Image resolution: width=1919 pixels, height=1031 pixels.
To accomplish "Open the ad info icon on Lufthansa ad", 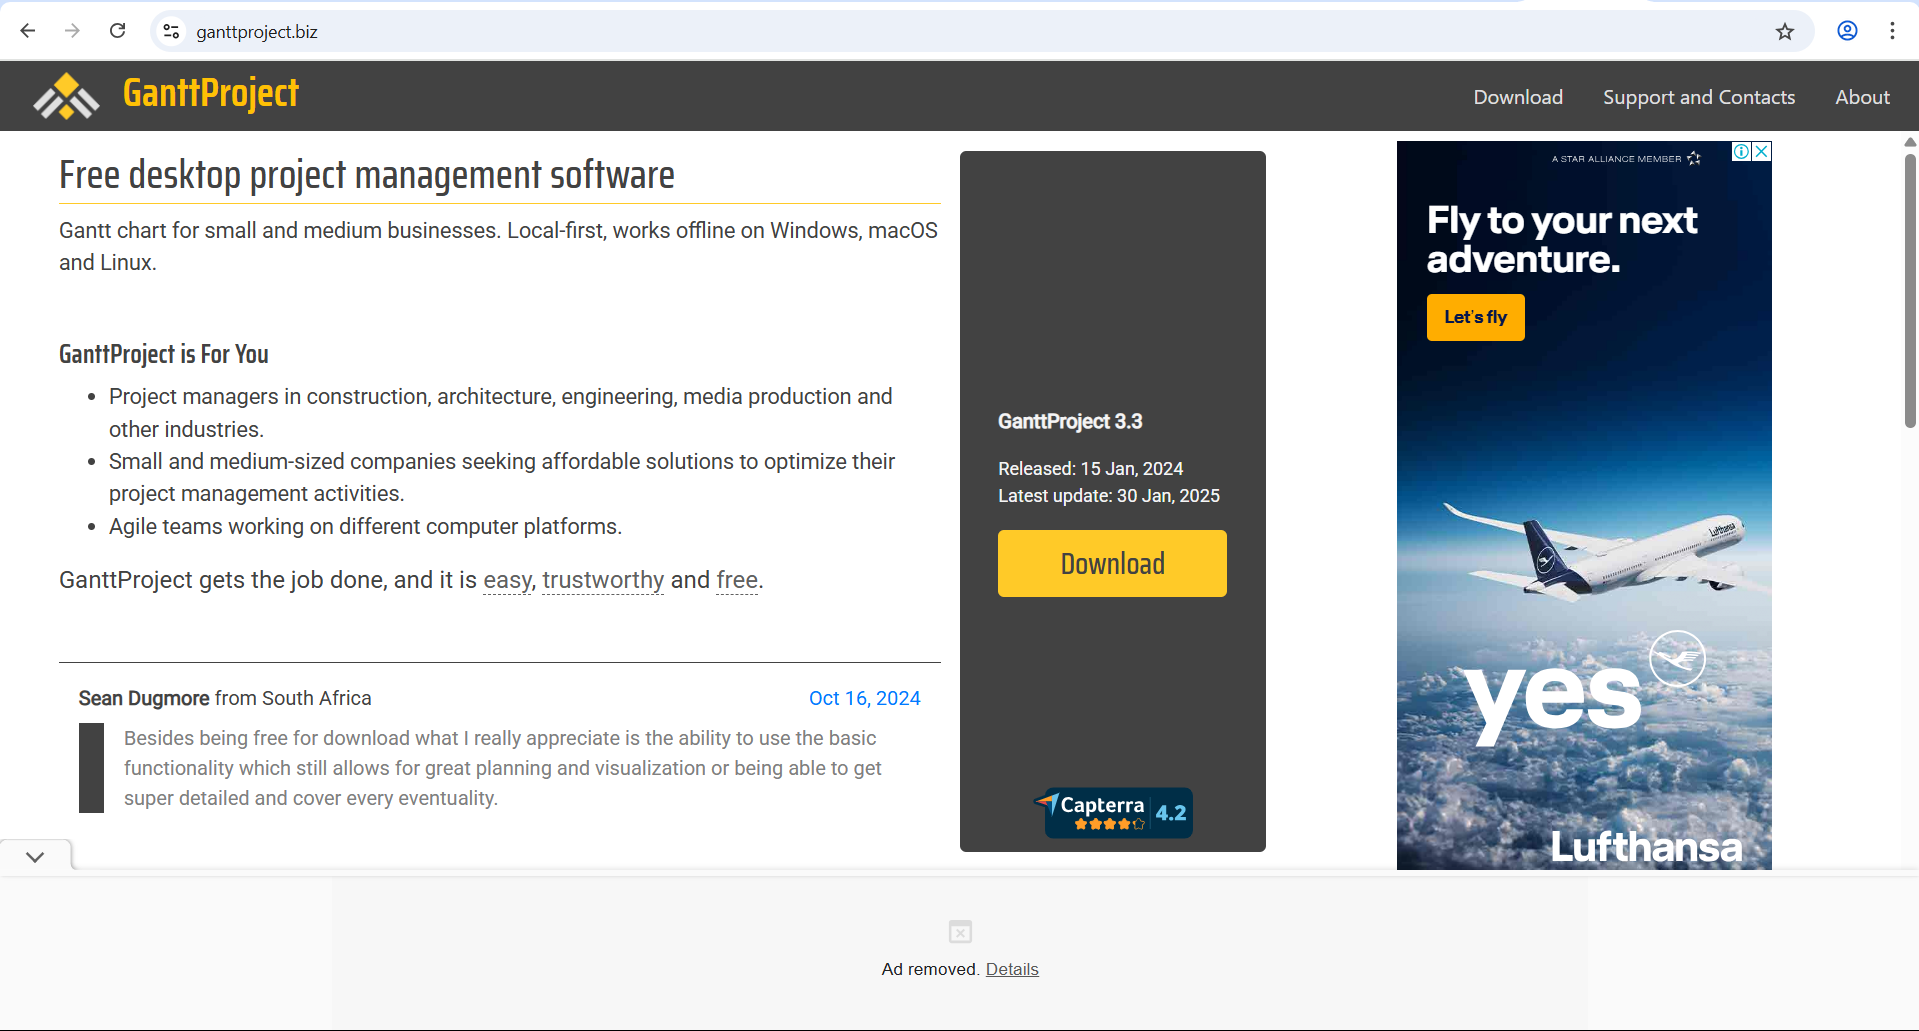I will coord(1742,151).
